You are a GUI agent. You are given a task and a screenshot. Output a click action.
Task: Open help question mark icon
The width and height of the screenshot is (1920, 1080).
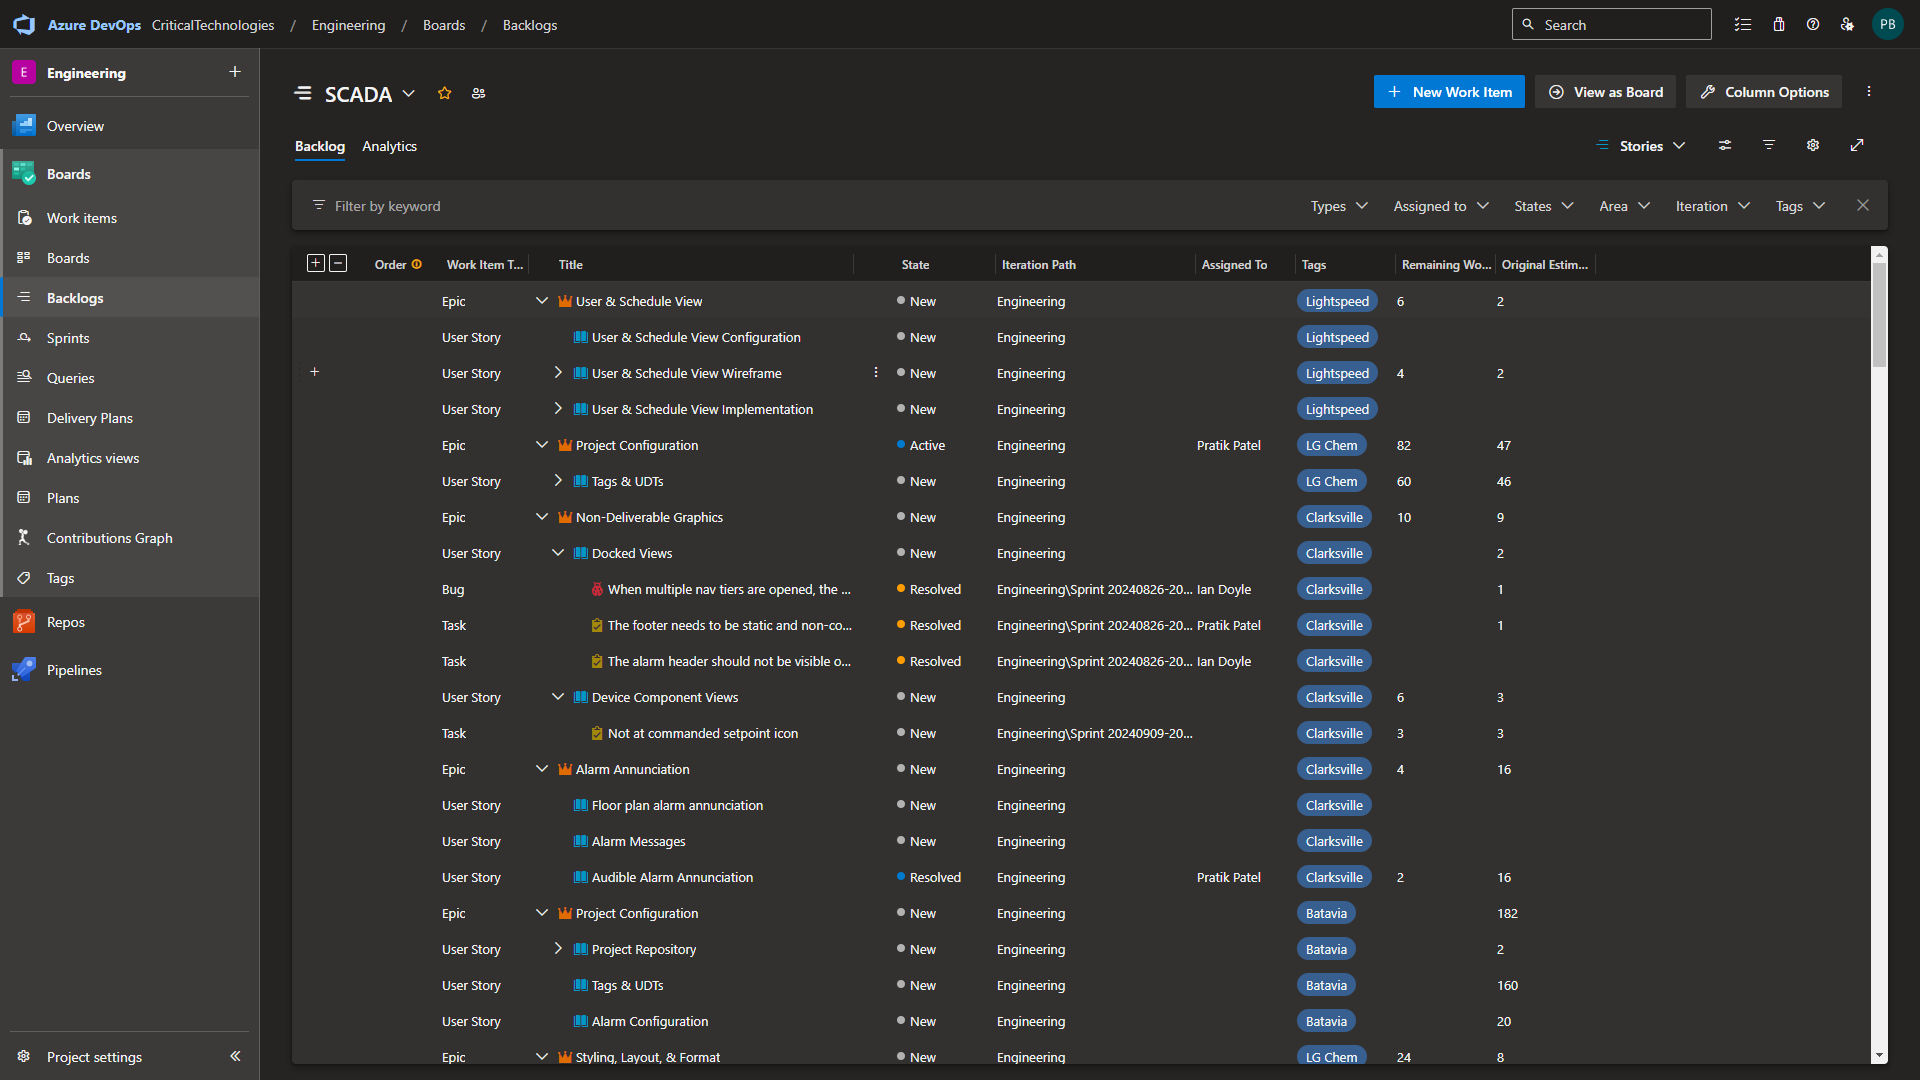pyautogui.click(x=1813, y=25)
